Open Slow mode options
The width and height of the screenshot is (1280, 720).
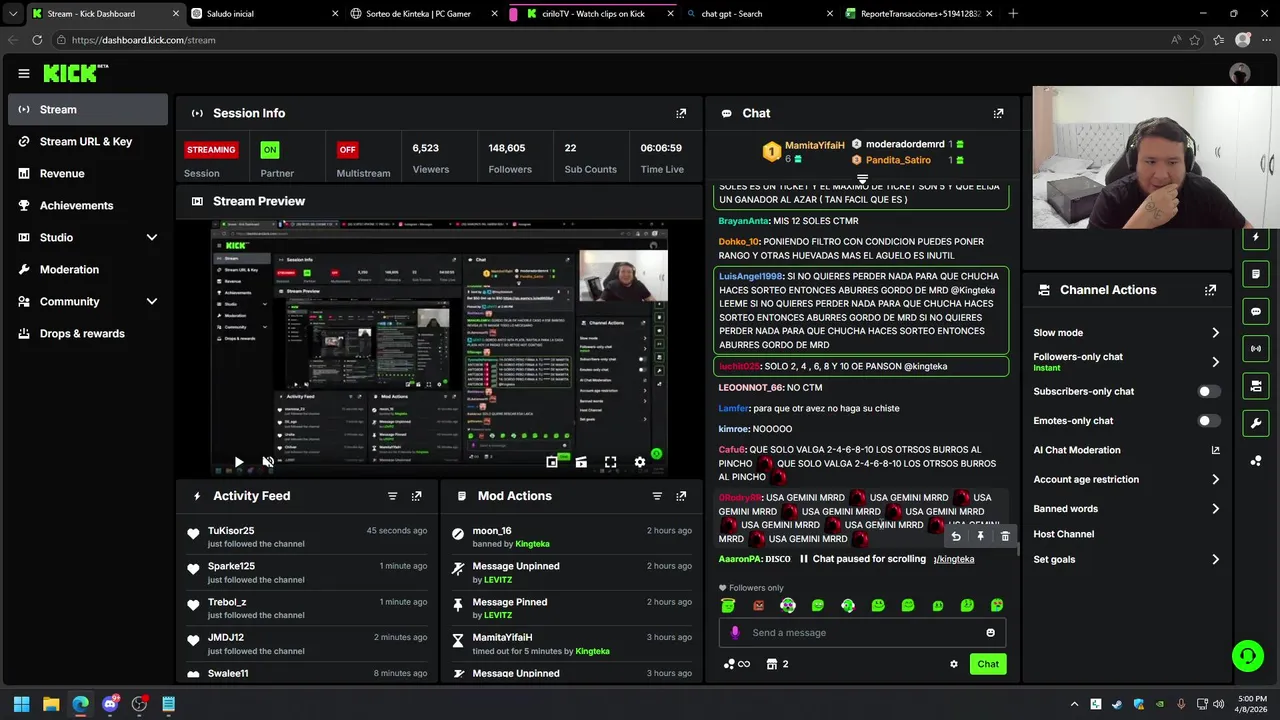click(x=1127, y=332)
